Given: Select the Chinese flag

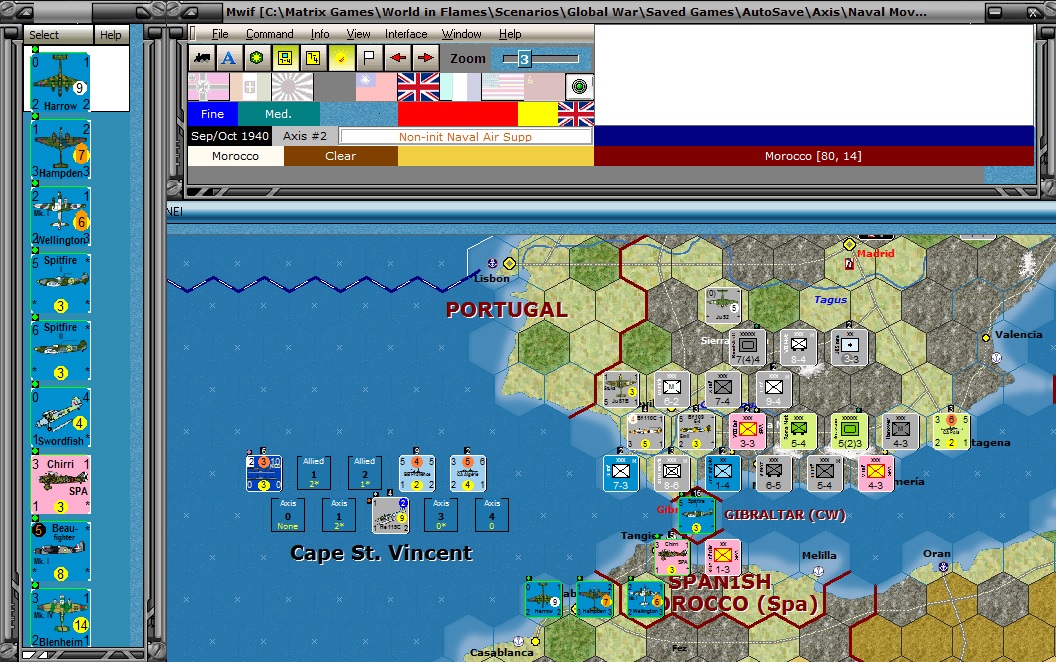Looking at the screenshot, I should point(376,87).
